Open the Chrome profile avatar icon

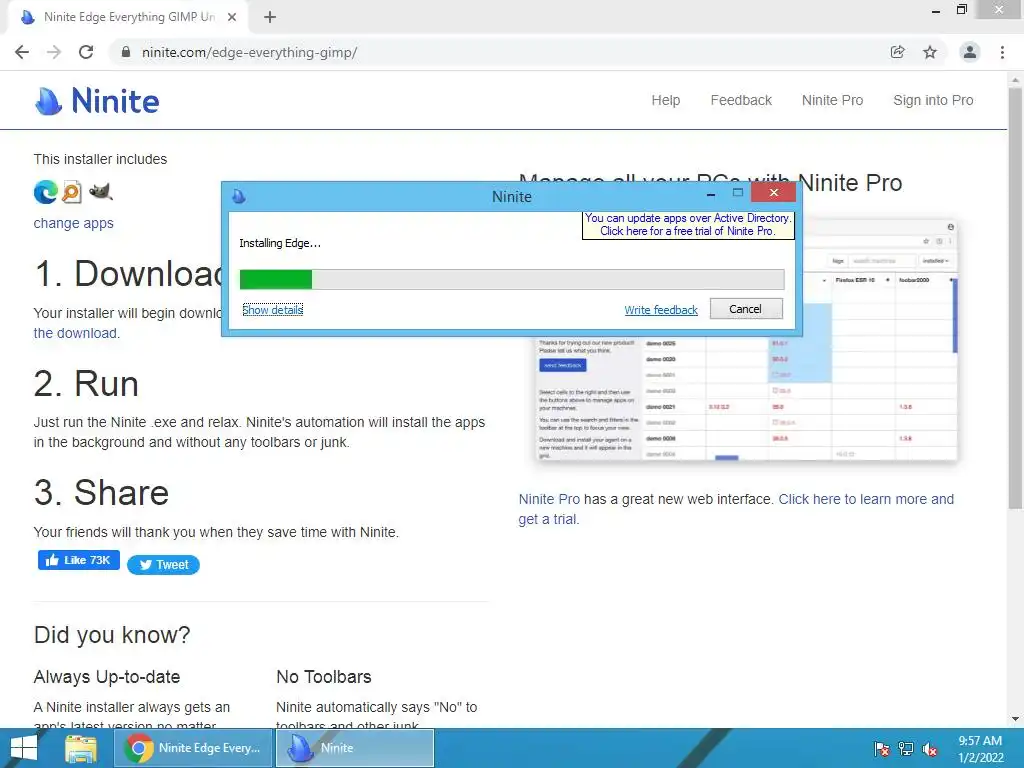970,52
